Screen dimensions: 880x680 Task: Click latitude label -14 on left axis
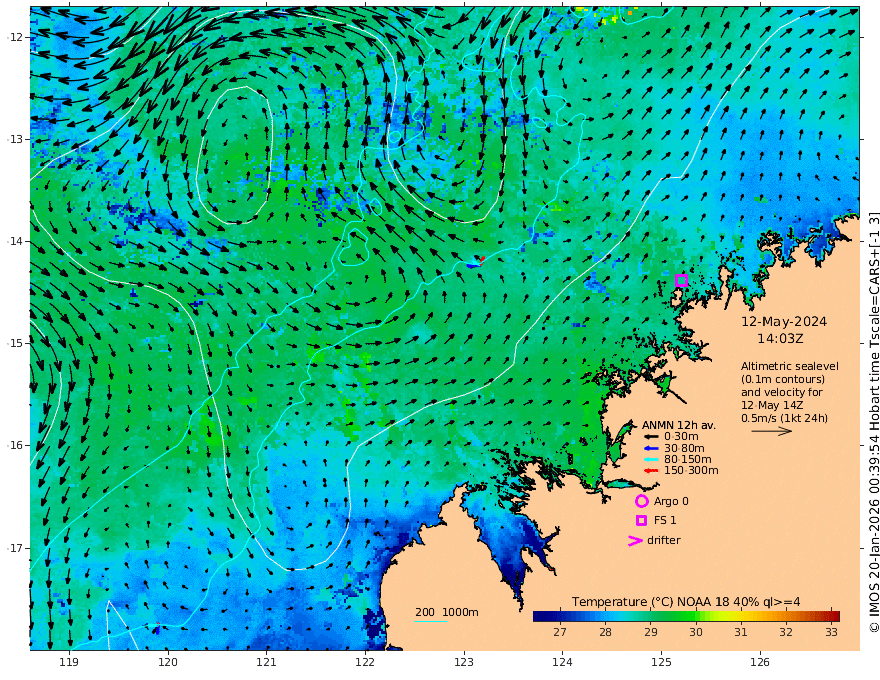(x=15, y=241)
